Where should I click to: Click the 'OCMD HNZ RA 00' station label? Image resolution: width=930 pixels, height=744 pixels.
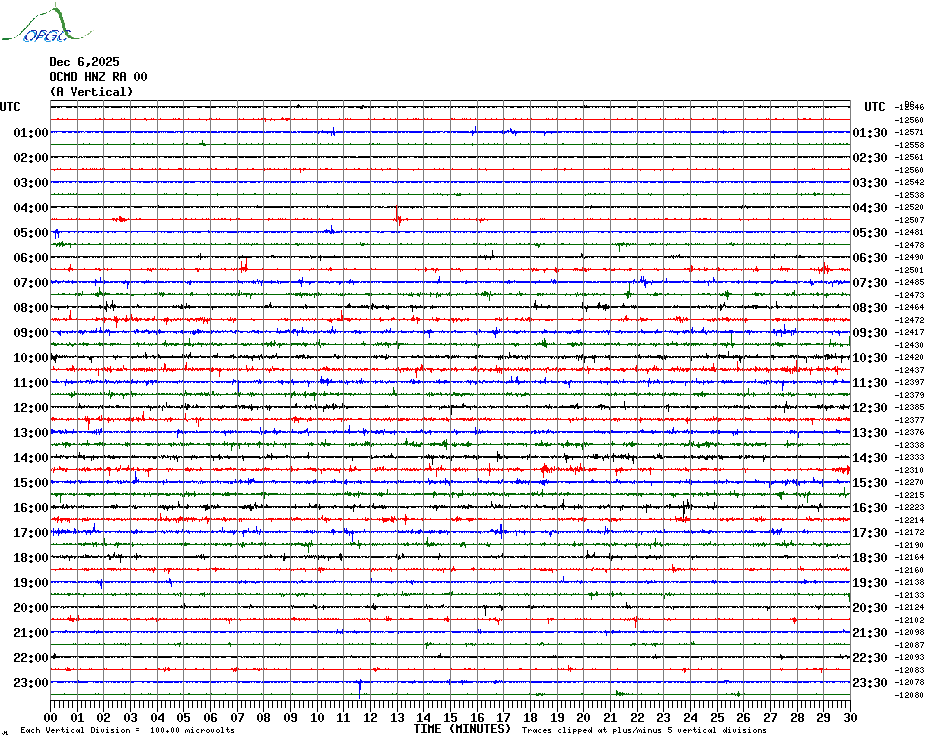pos(98,77)
